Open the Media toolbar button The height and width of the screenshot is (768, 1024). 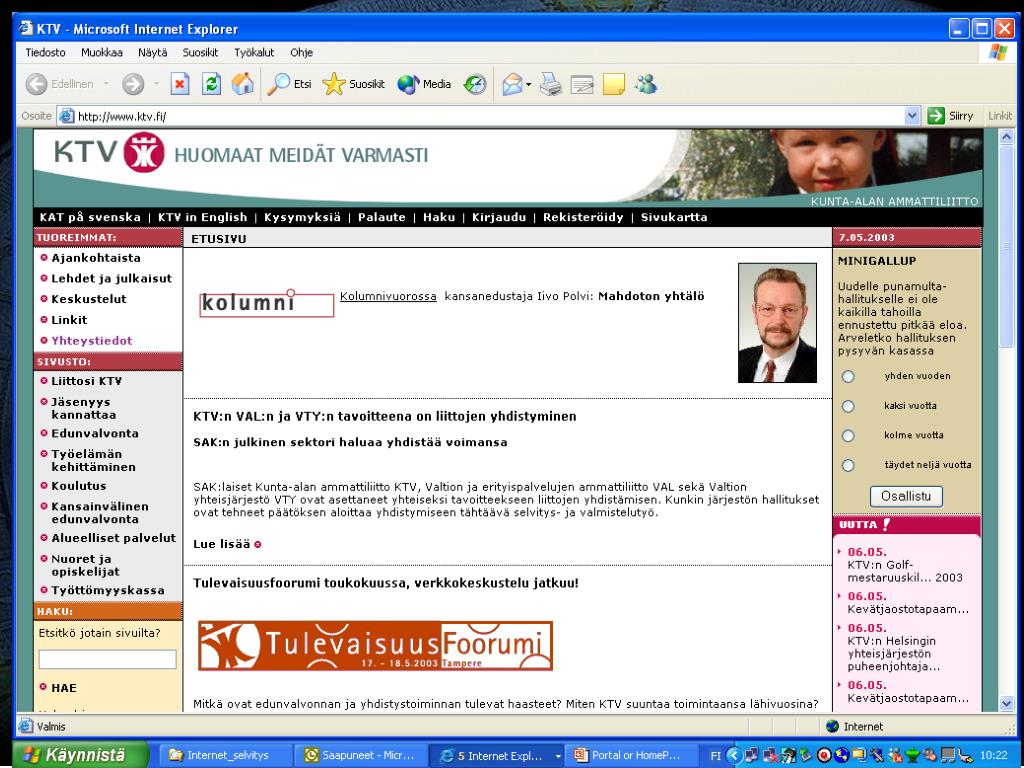pyautogui.click(x=424, y=84)
